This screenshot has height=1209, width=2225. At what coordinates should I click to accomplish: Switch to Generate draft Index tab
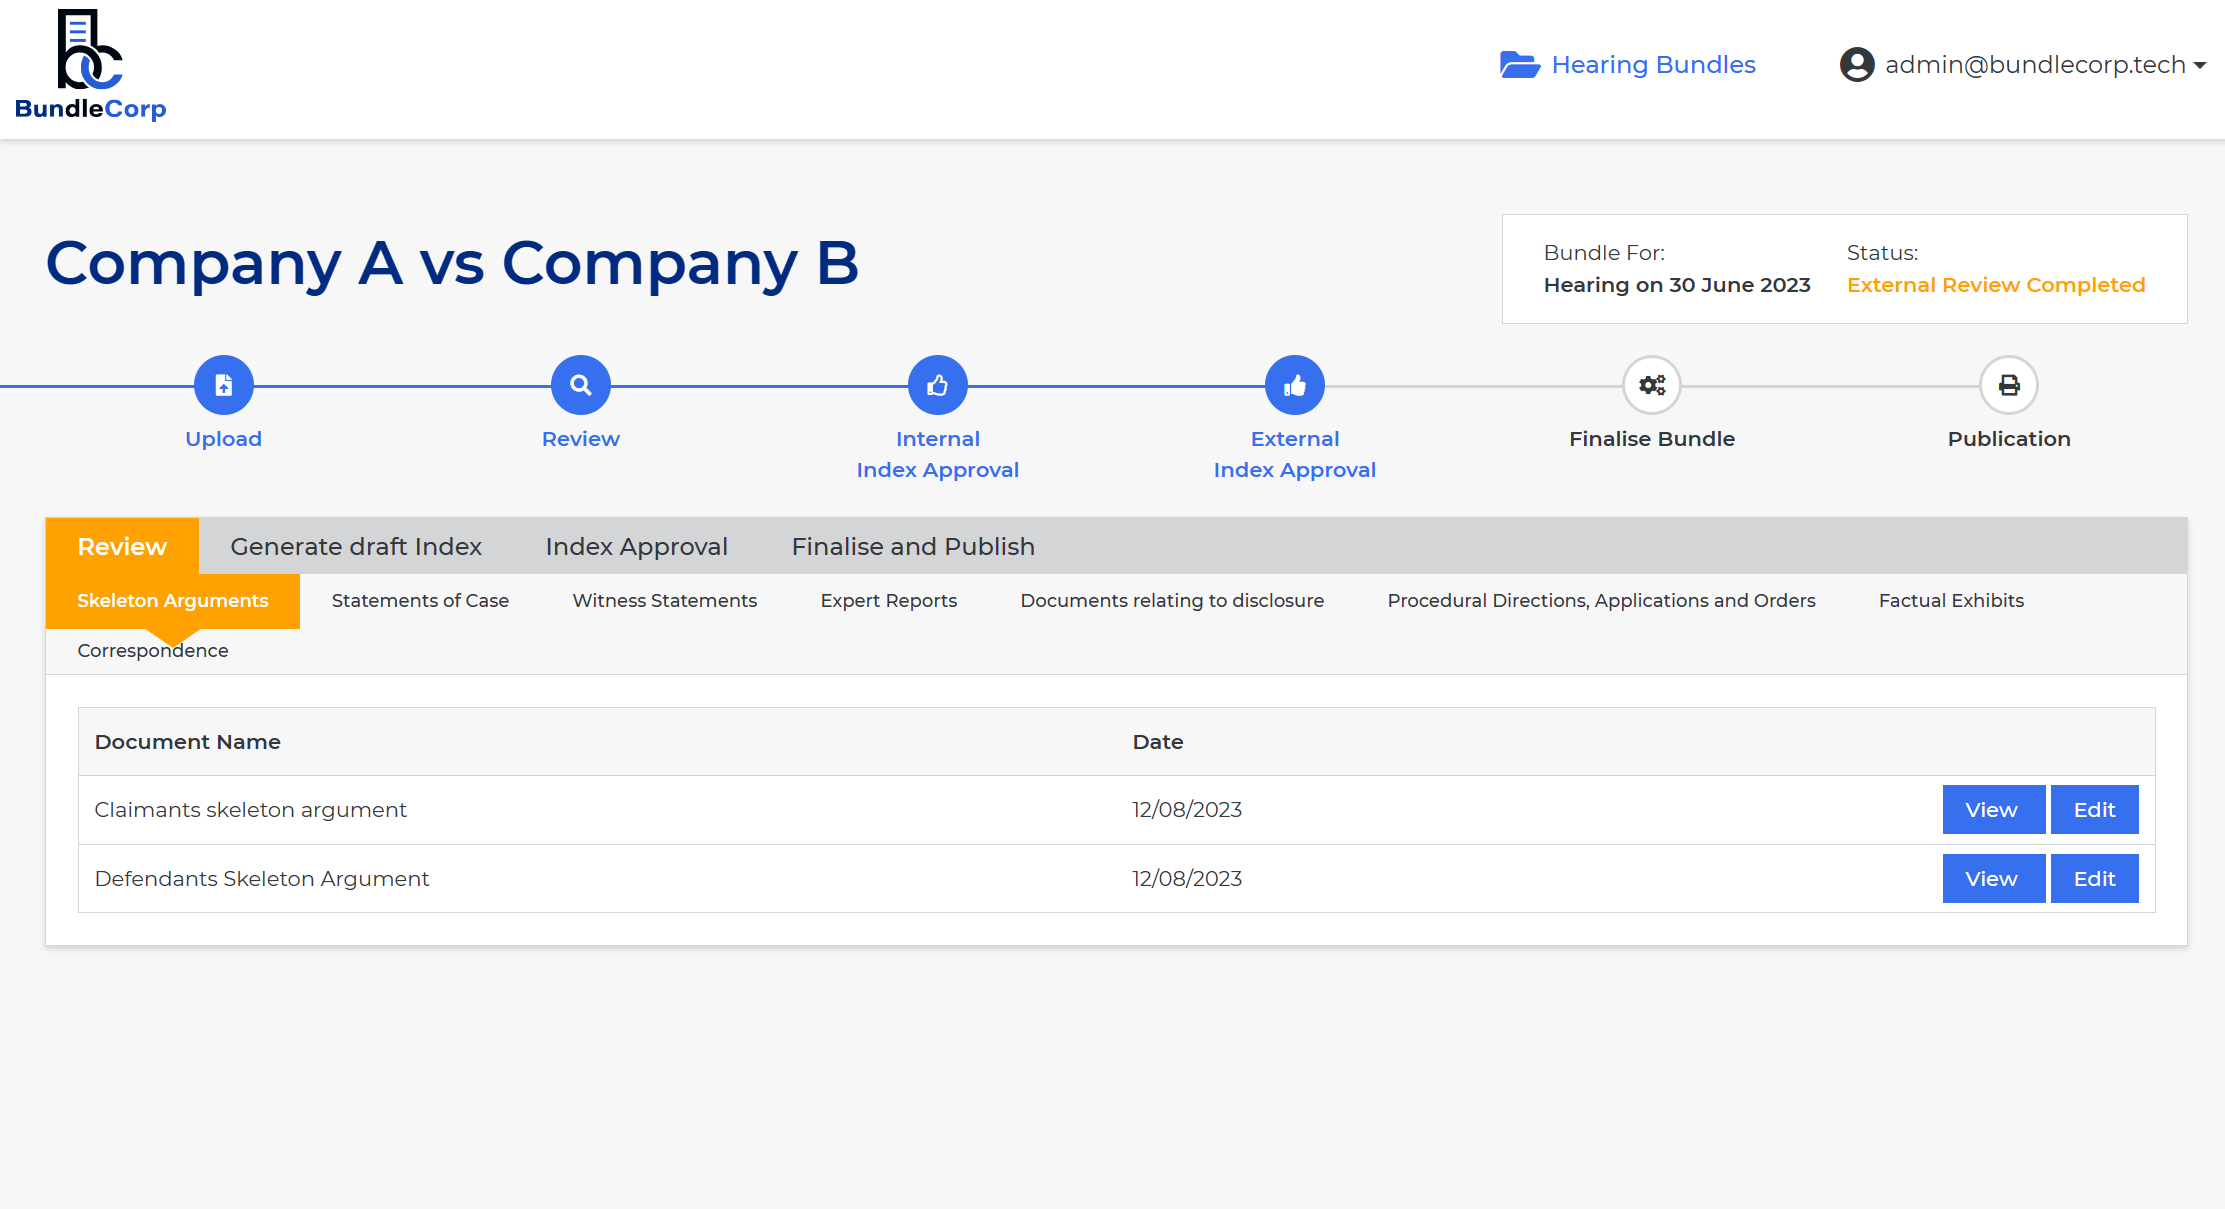tap(356, 546)
